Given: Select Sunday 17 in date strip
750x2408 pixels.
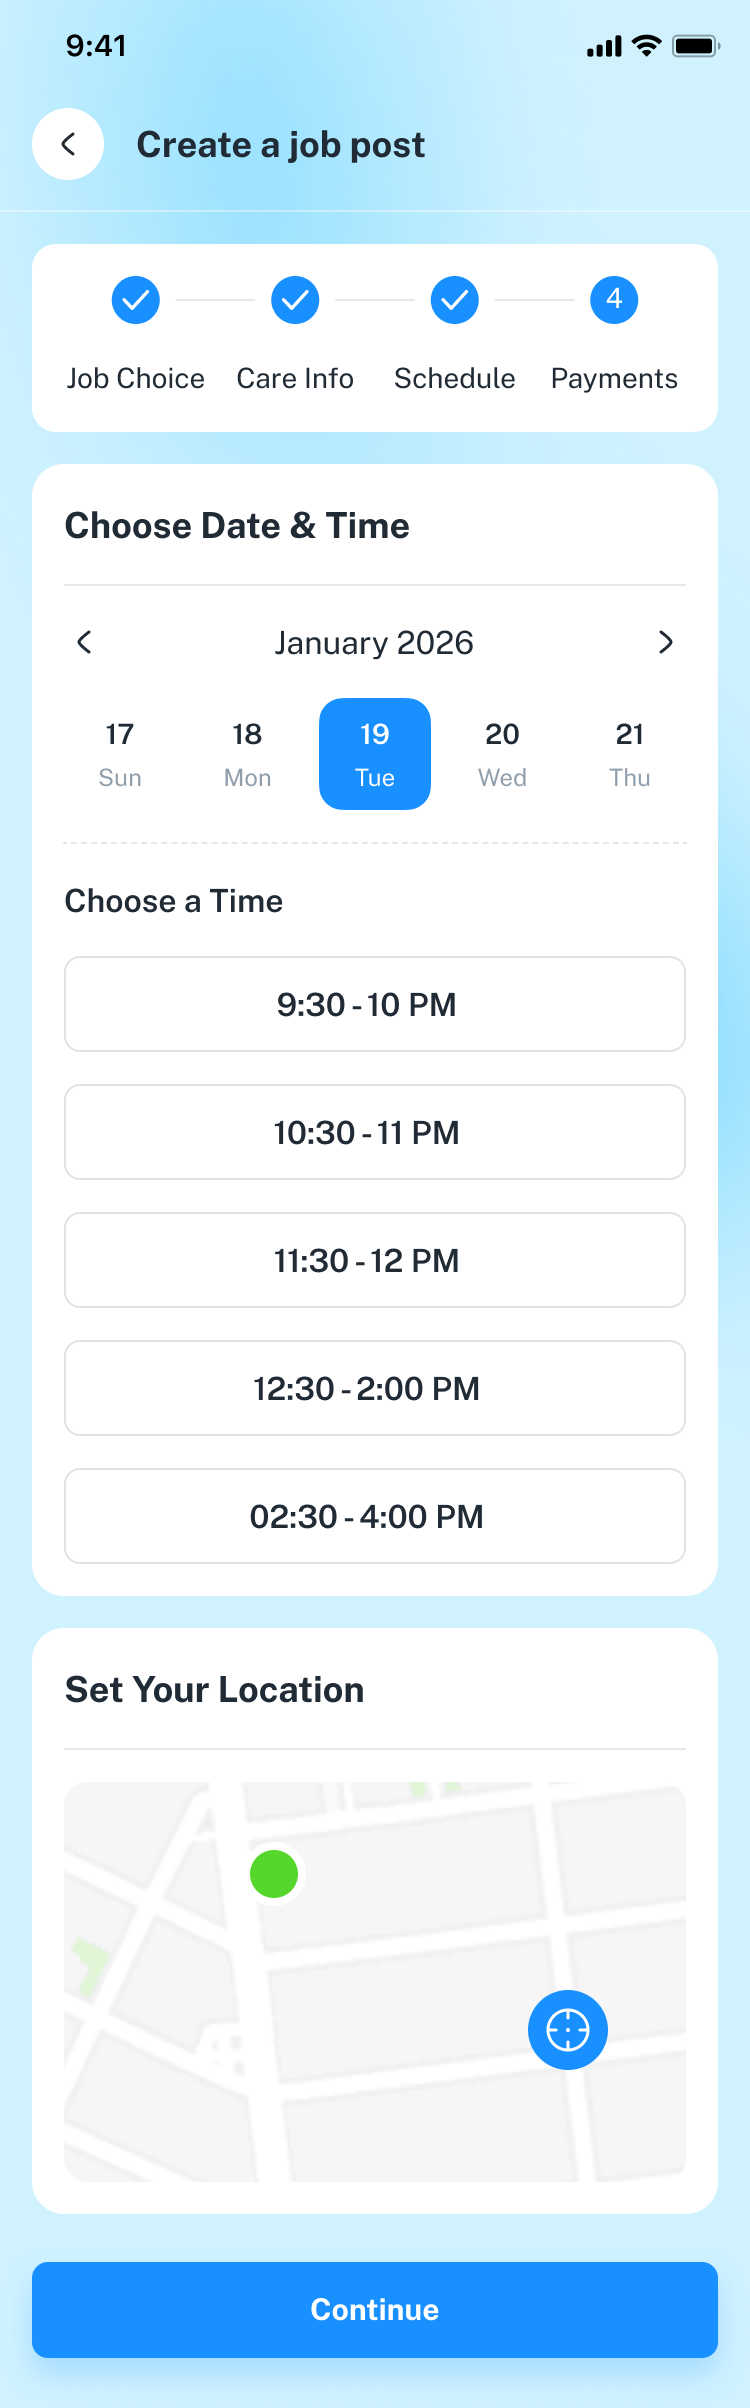Looking at the screenshot, I should pos(120,754).
